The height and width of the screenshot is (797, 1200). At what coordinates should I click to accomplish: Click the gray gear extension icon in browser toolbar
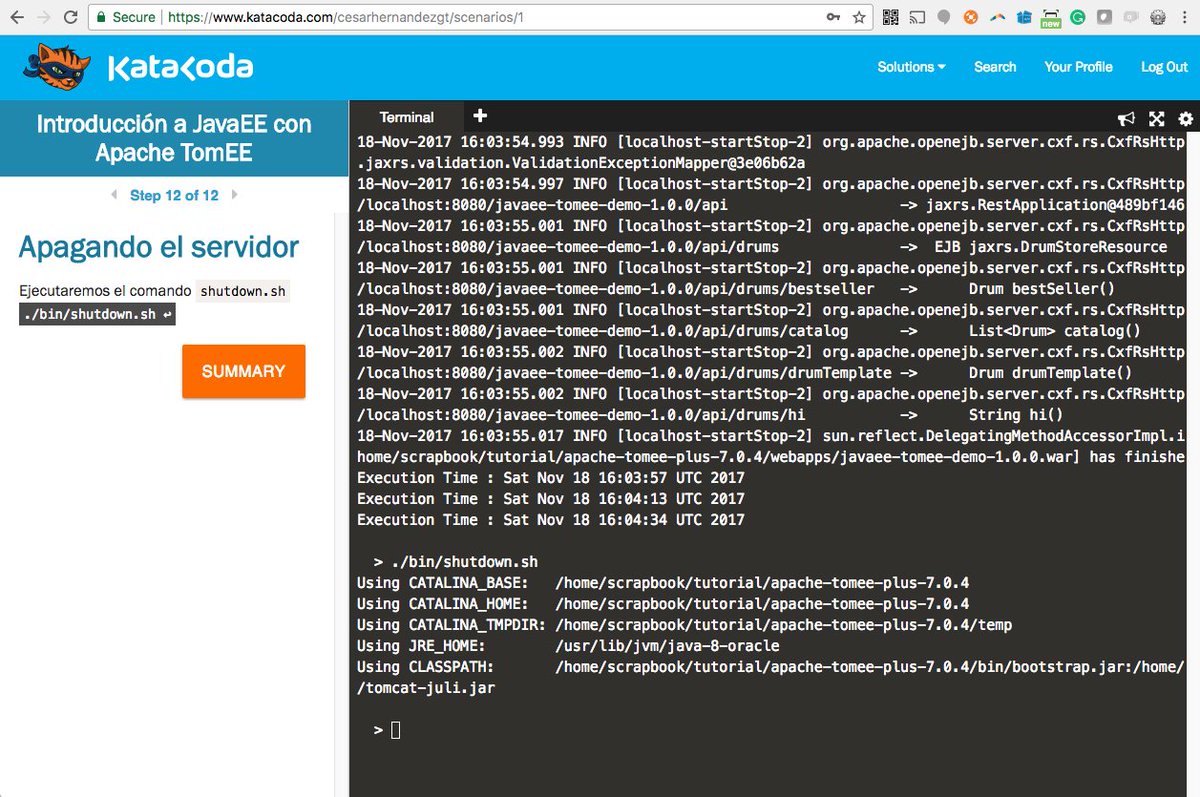1158,17
